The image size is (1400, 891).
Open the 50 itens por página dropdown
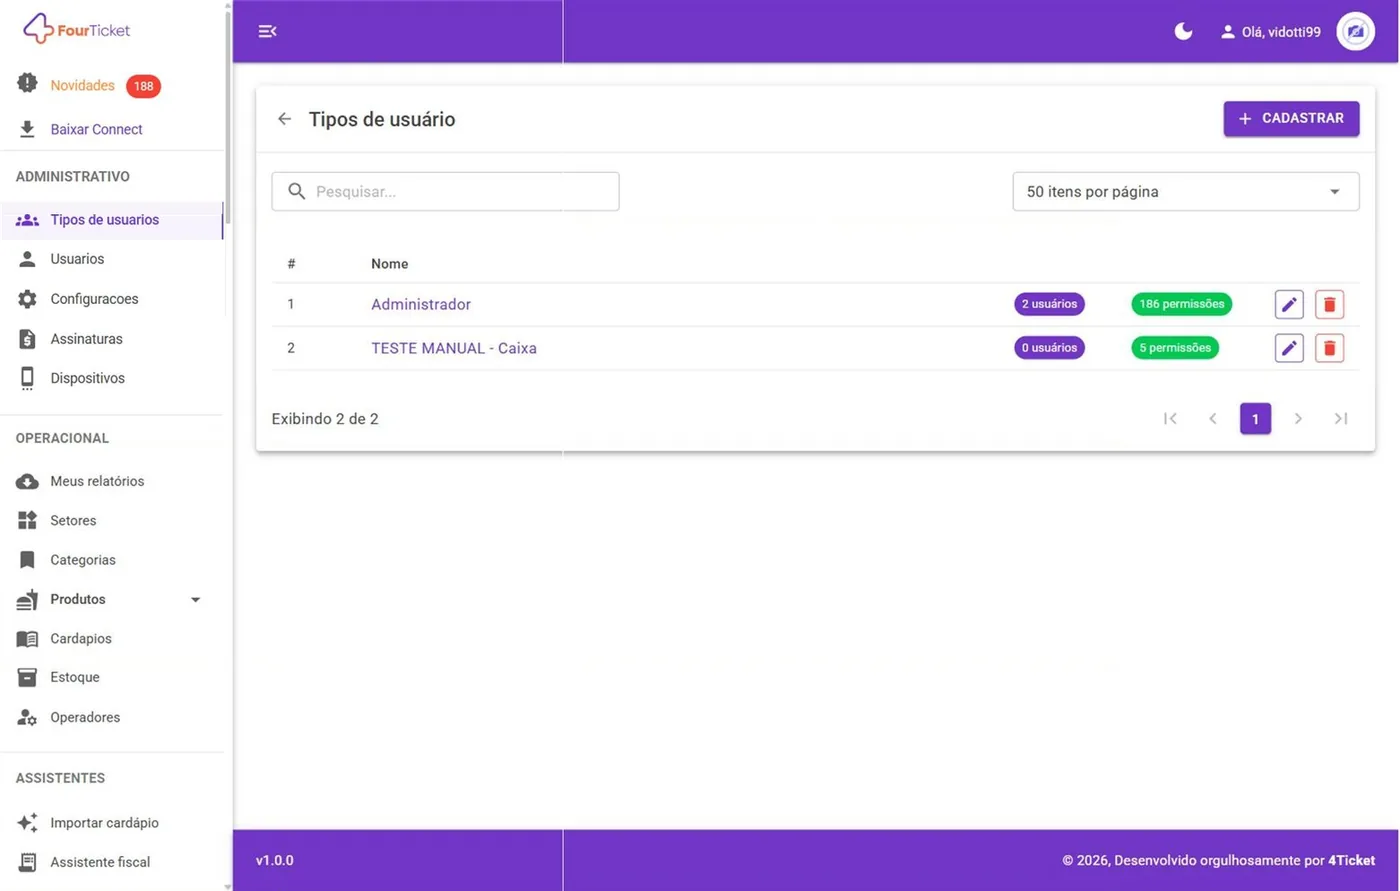(x=1186, y=192)
